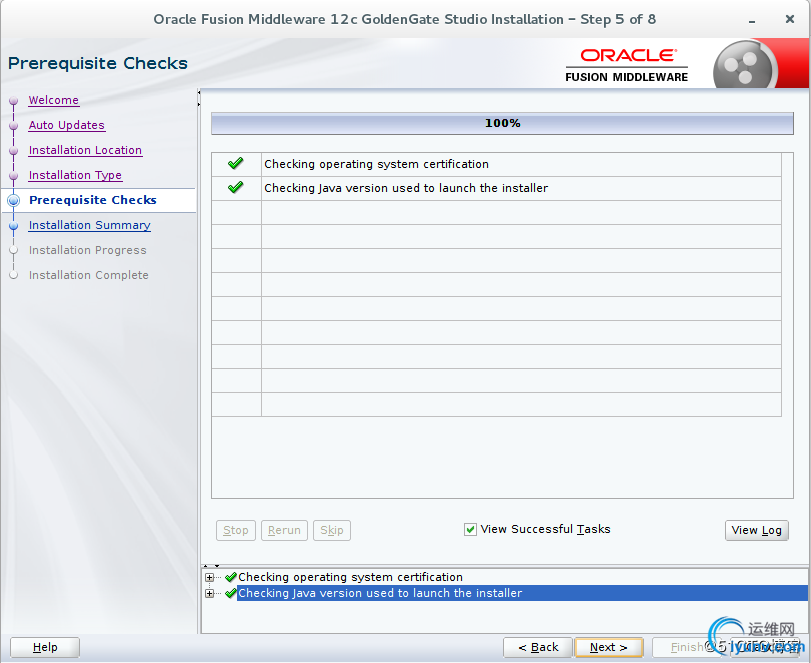Image resolution: width=811 pixels, height=663 pixels.
Task: Select the 'Checking operating system certification' table row
Action: click(497, 164)
